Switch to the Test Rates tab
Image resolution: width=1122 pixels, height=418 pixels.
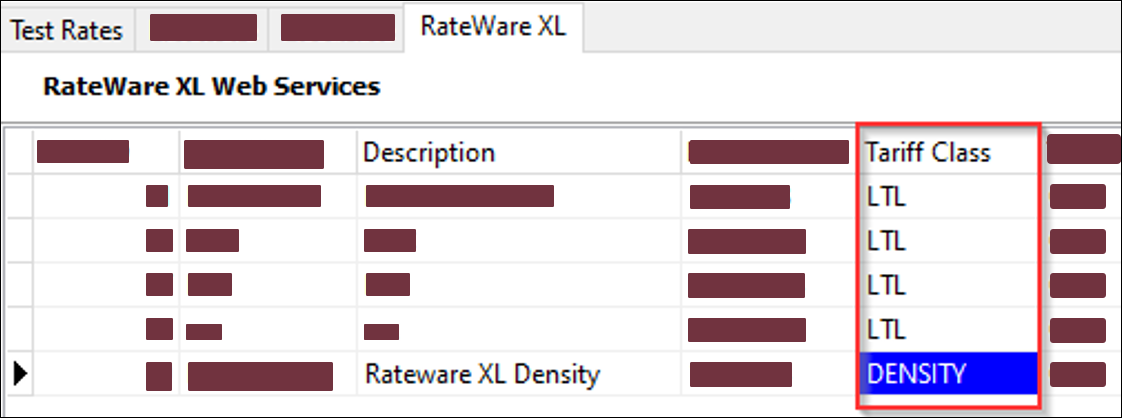tap(66, 30)
